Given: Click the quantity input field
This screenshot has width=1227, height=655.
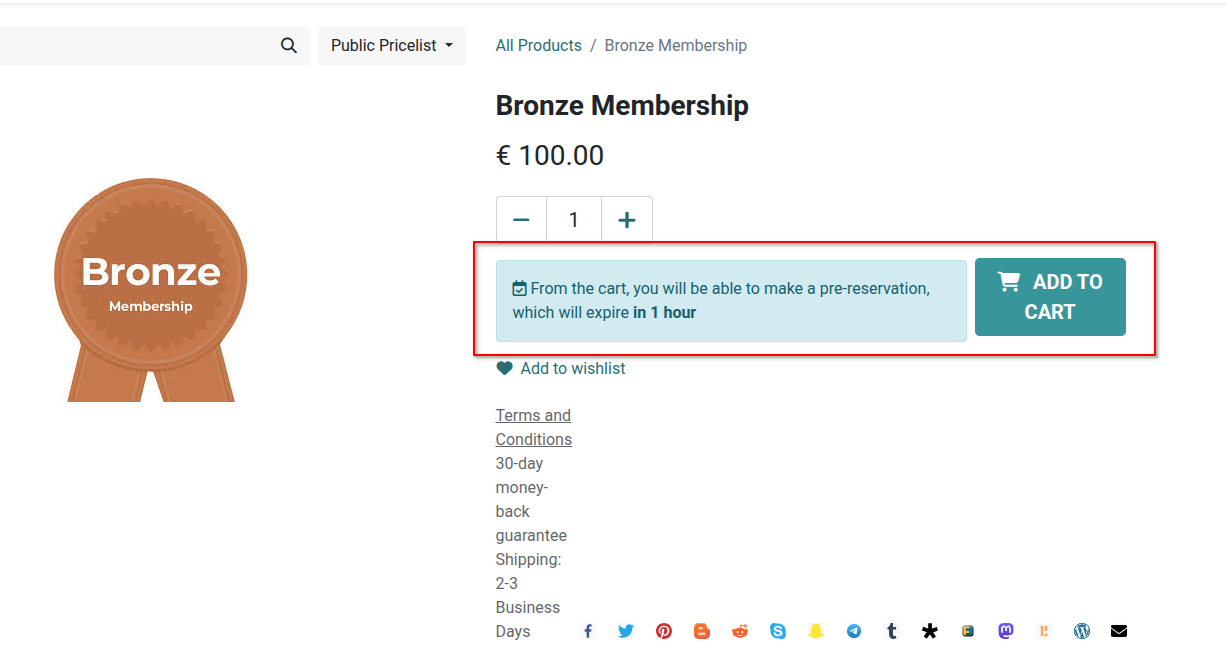Looking at the screenshot, I should point(573,219).
